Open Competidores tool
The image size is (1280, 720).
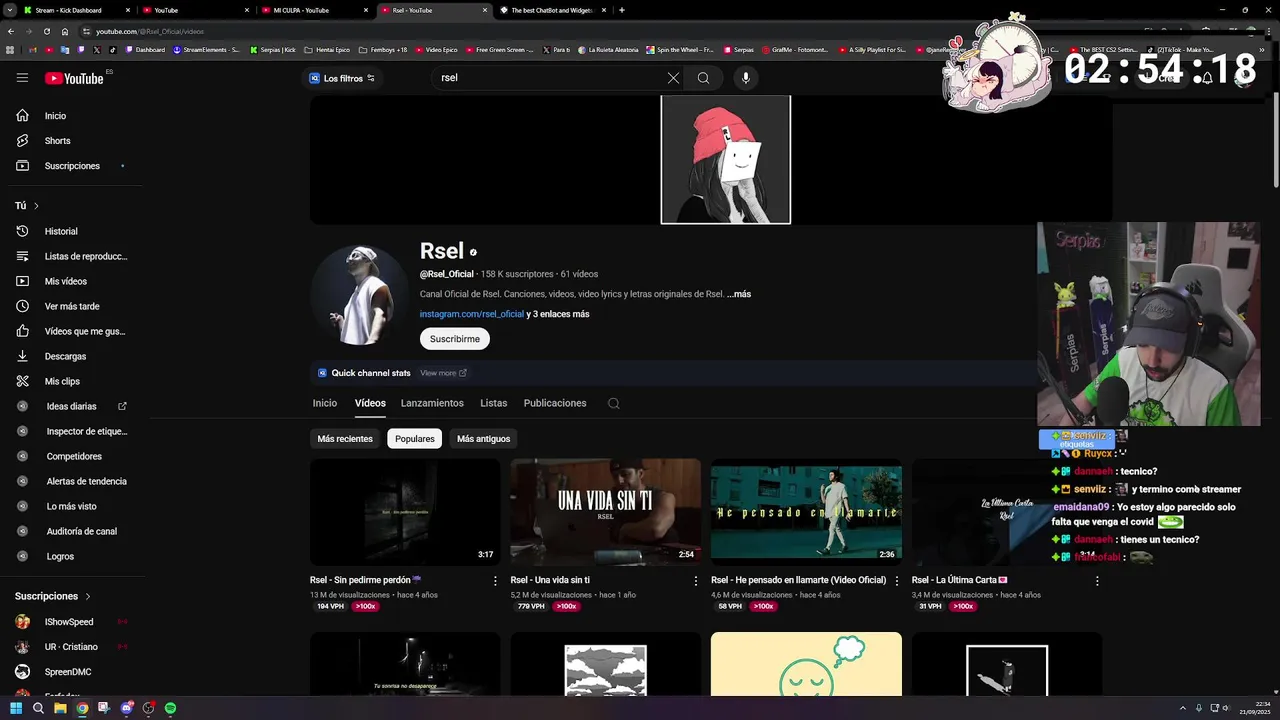click(x=75, y=456)
